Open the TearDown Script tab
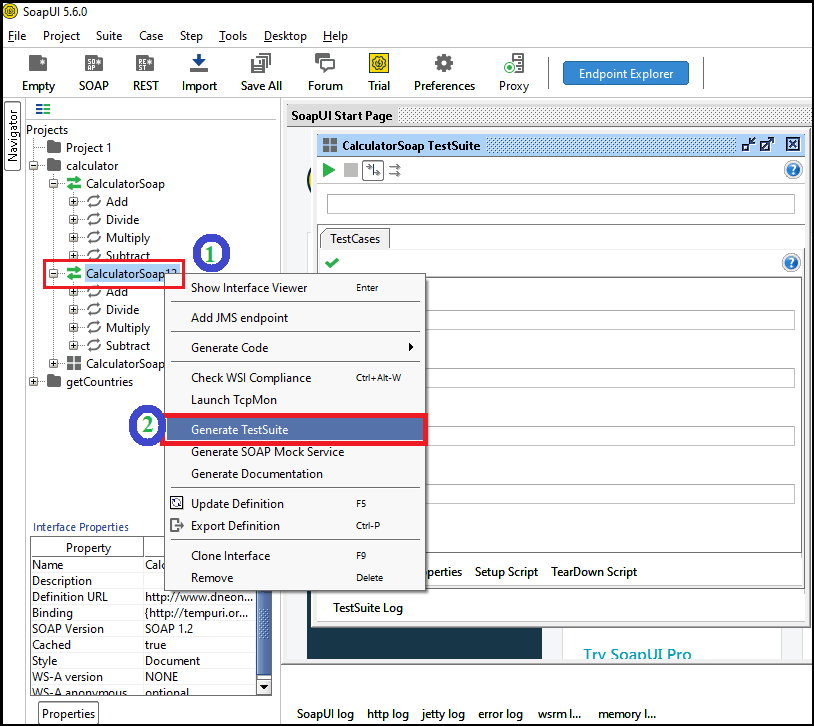 point(594,572)
